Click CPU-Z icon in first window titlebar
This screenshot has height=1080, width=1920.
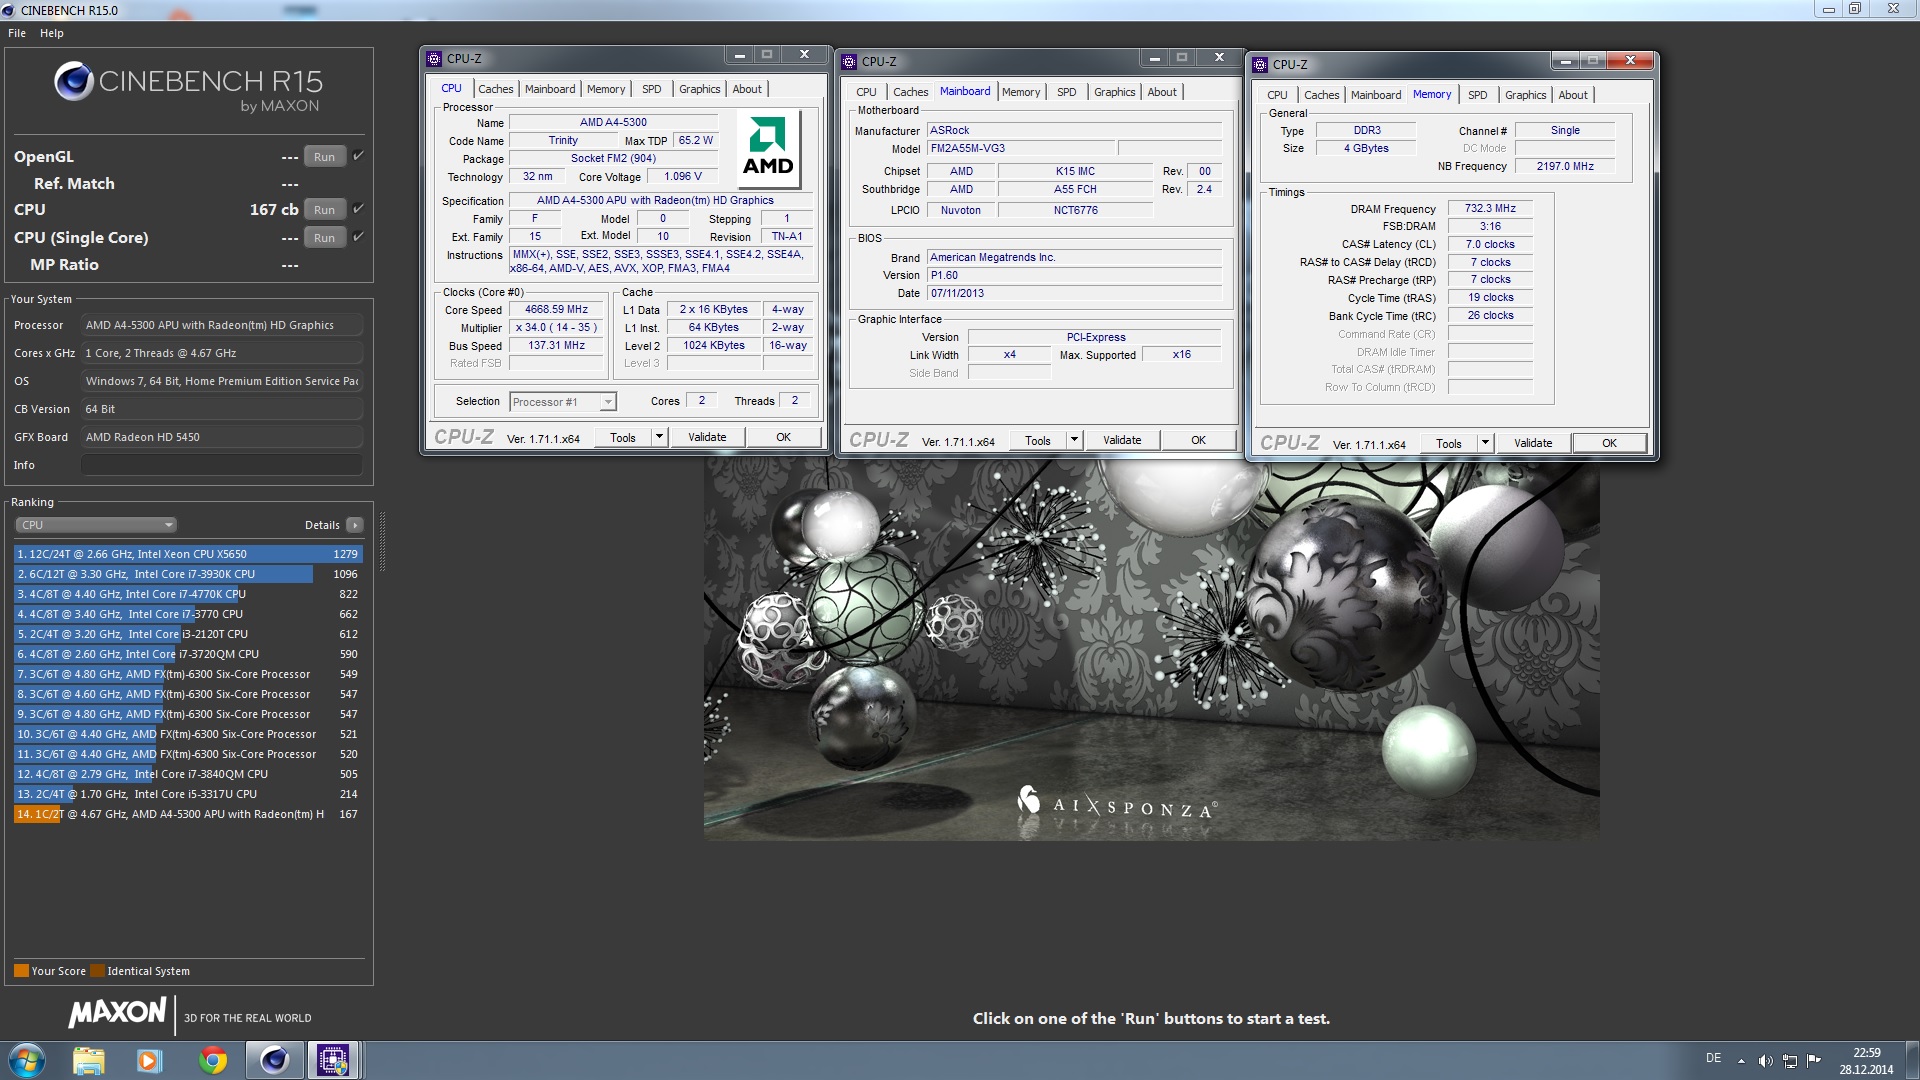tap(434, 59)
